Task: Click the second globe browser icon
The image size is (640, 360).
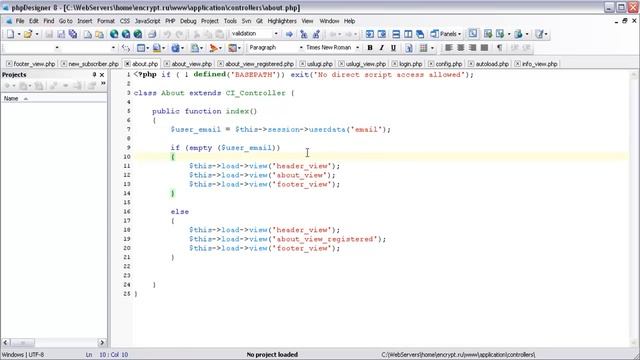Action: pyautogui.click(x=126, y=34)
